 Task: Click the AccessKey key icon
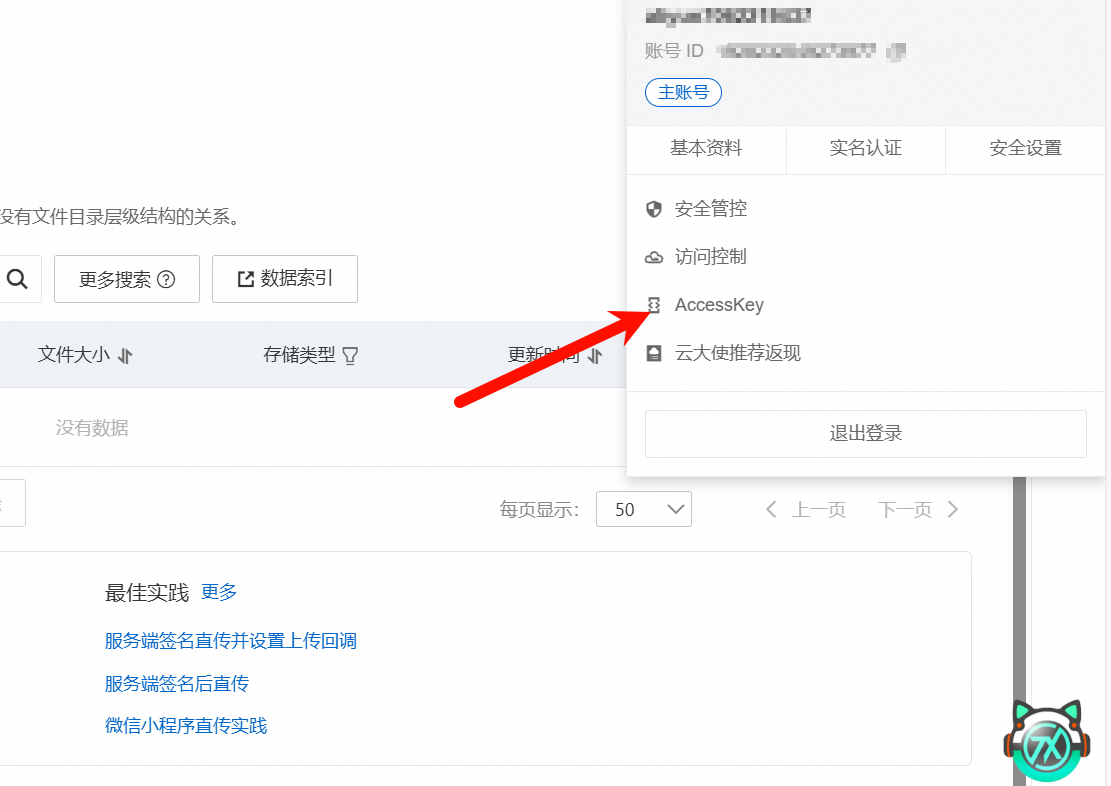(x=654, y=305)
